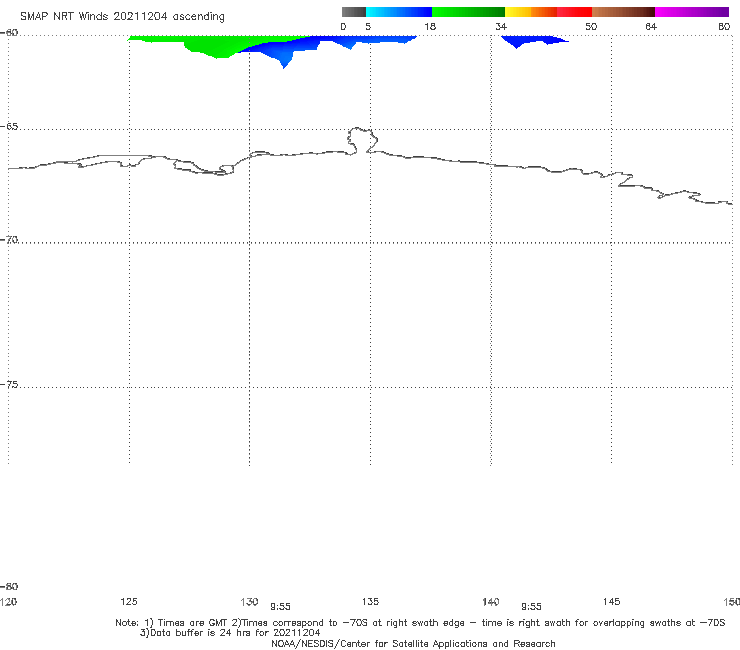
Task: Click the color bar label "5"
Action: point(368,26)
